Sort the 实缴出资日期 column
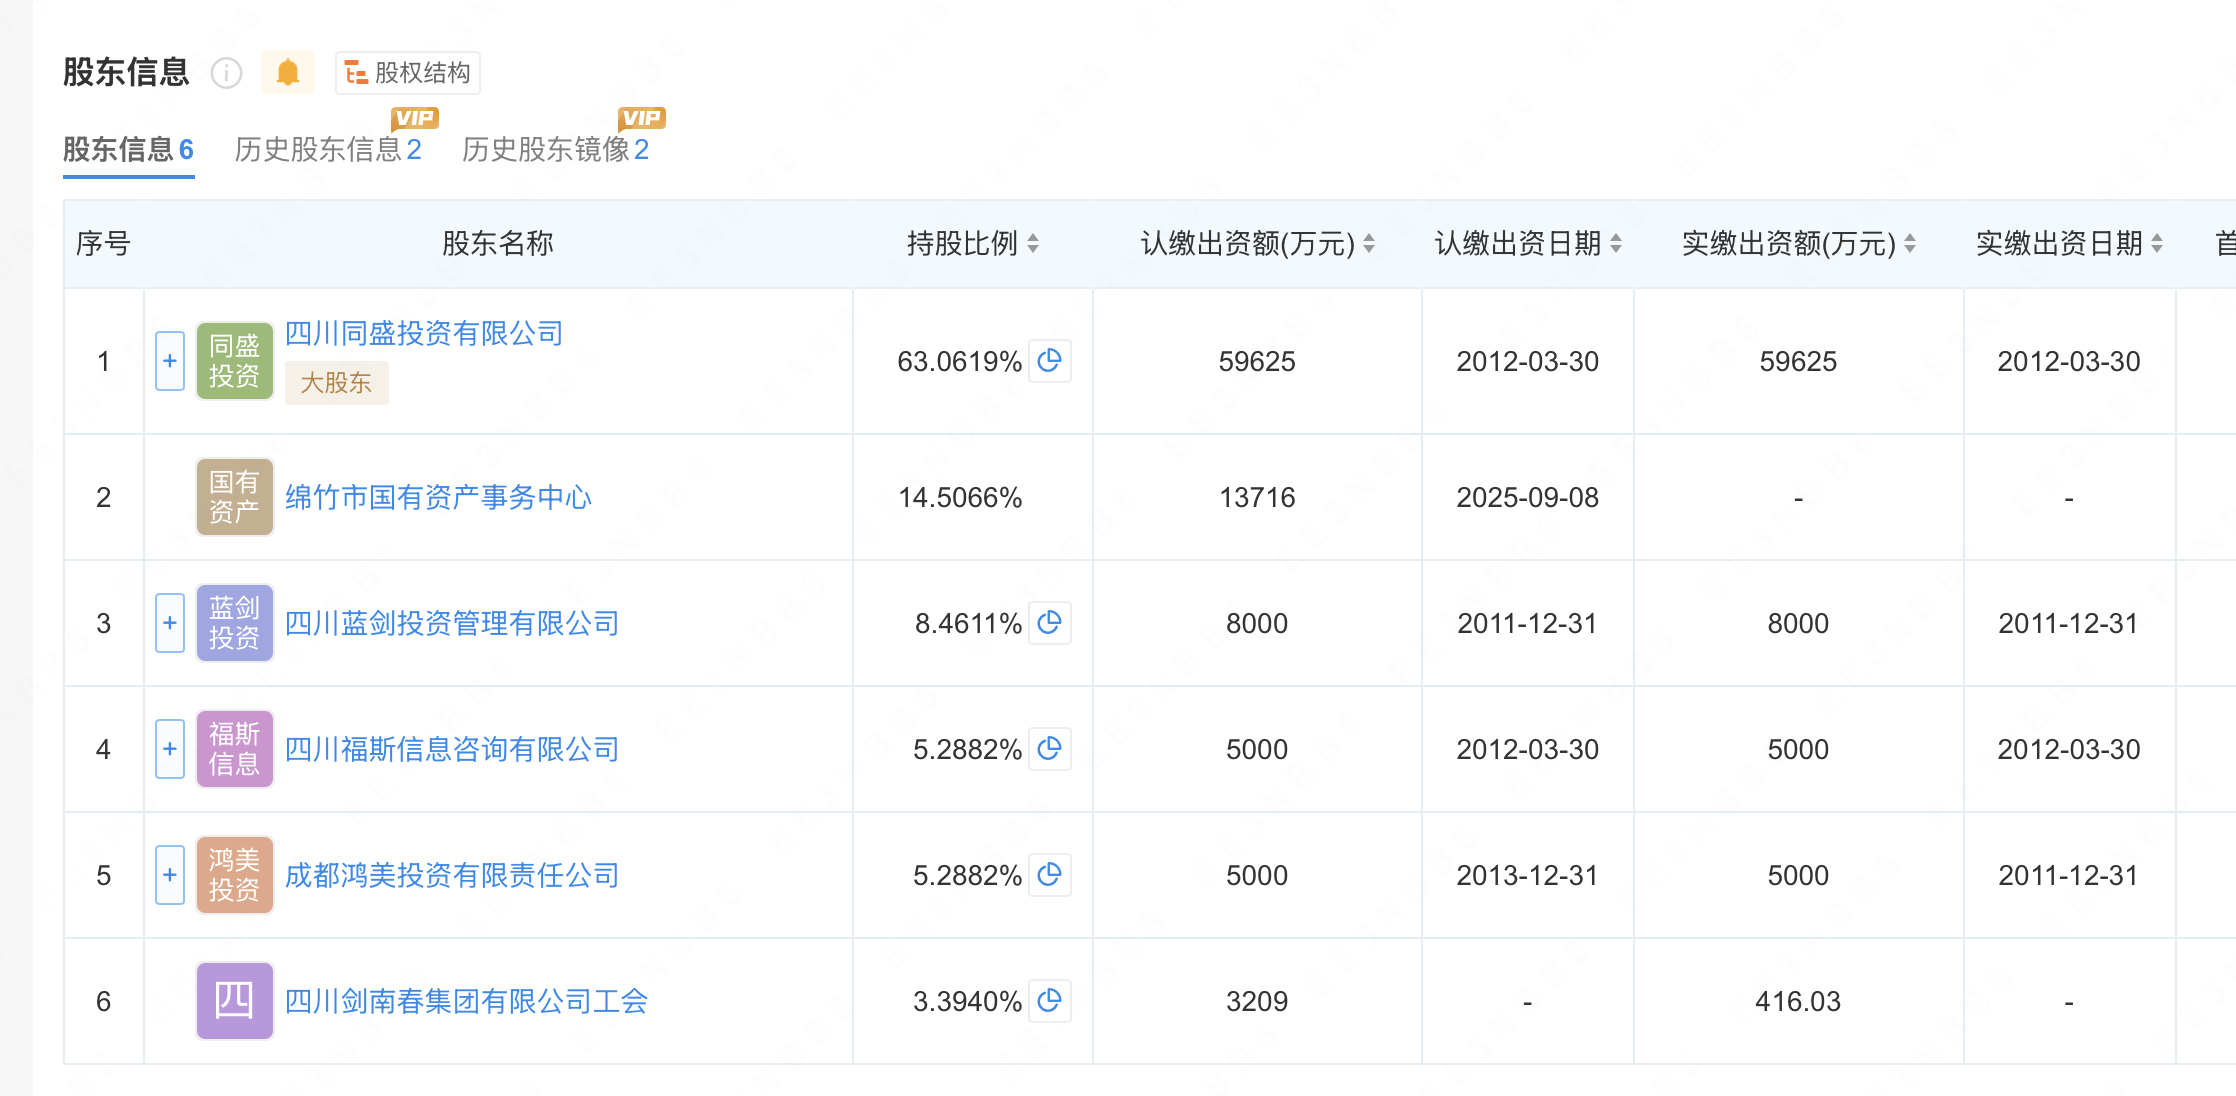Image resolution: width=2236 pixels, height=1096 pixels. tap(2156, 242)
